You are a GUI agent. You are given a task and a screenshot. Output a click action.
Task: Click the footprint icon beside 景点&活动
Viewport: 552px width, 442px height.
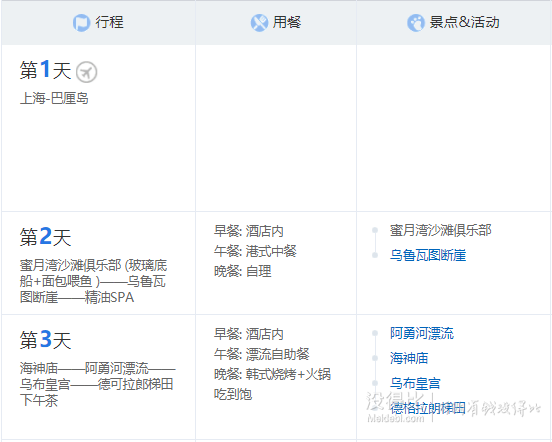click(416, 23)
